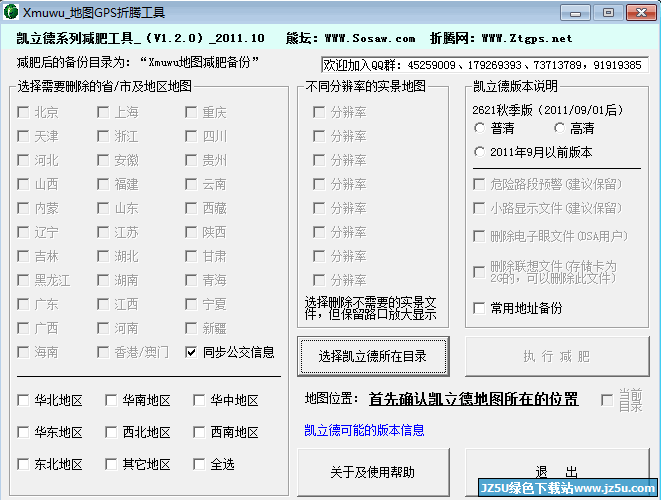Check the 甘肃 checkbox
The height and width of the screenshot is (500, 661).
point(191,256)
